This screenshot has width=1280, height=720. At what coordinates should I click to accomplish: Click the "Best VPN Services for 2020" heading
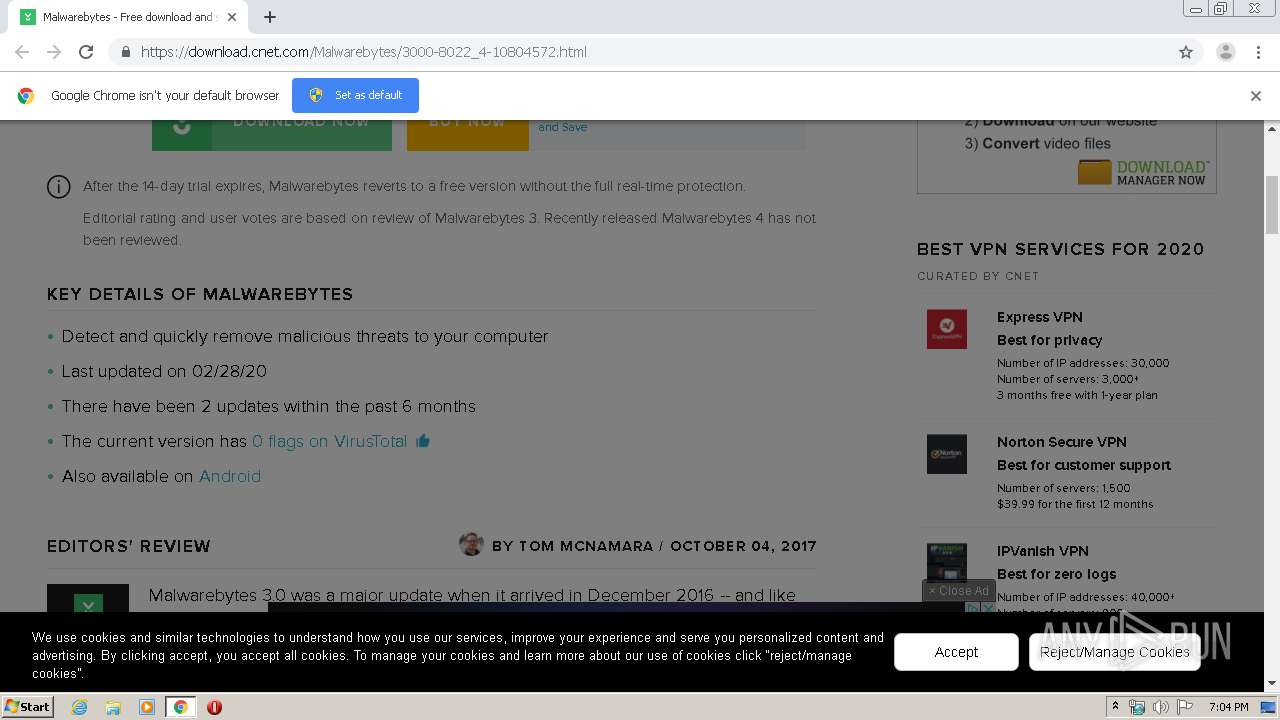1061,249
